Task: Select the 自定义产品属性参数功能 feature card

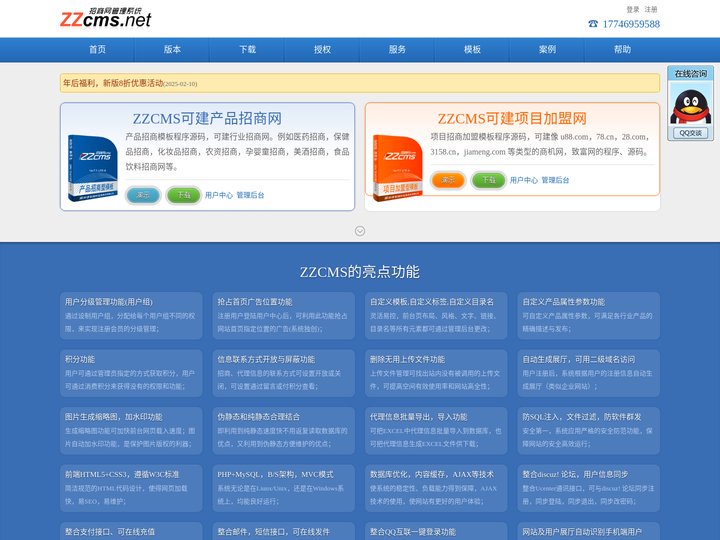Action: pyautogui.click(x=589, y=315)
